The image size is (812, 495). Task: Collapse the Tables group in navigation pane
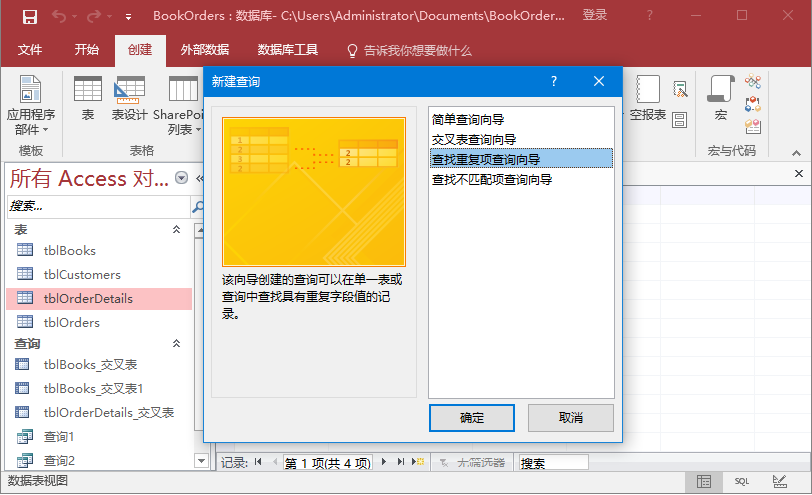[177, 230]
